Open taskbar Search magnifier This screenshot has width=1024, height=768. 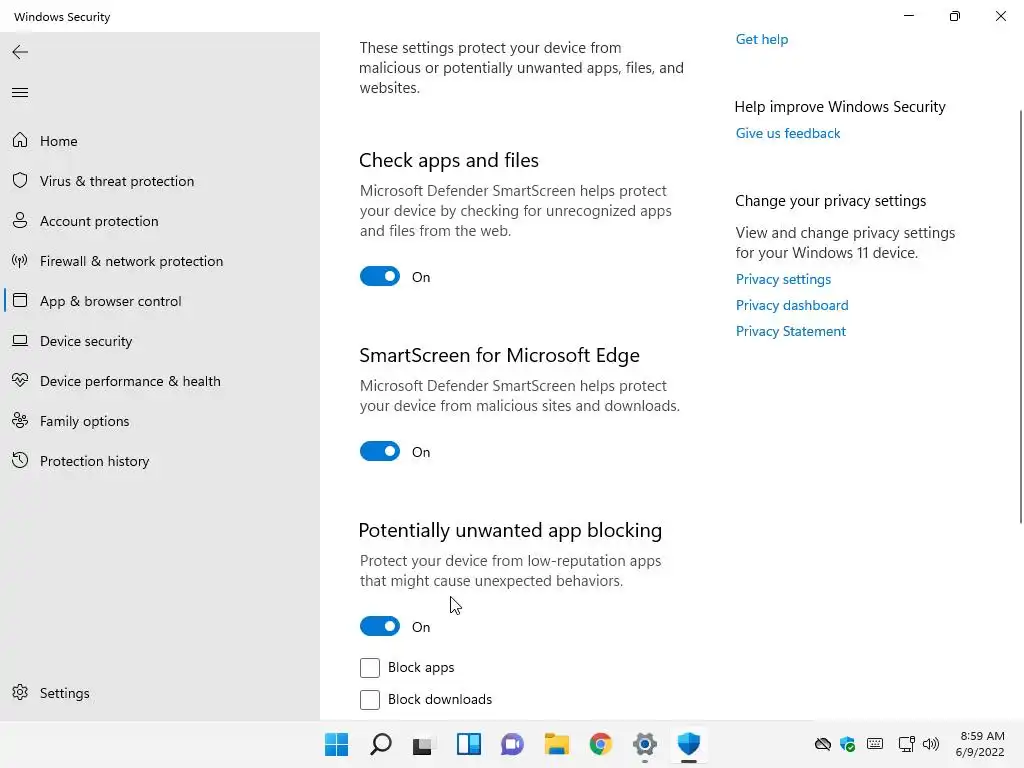[381, 744]
